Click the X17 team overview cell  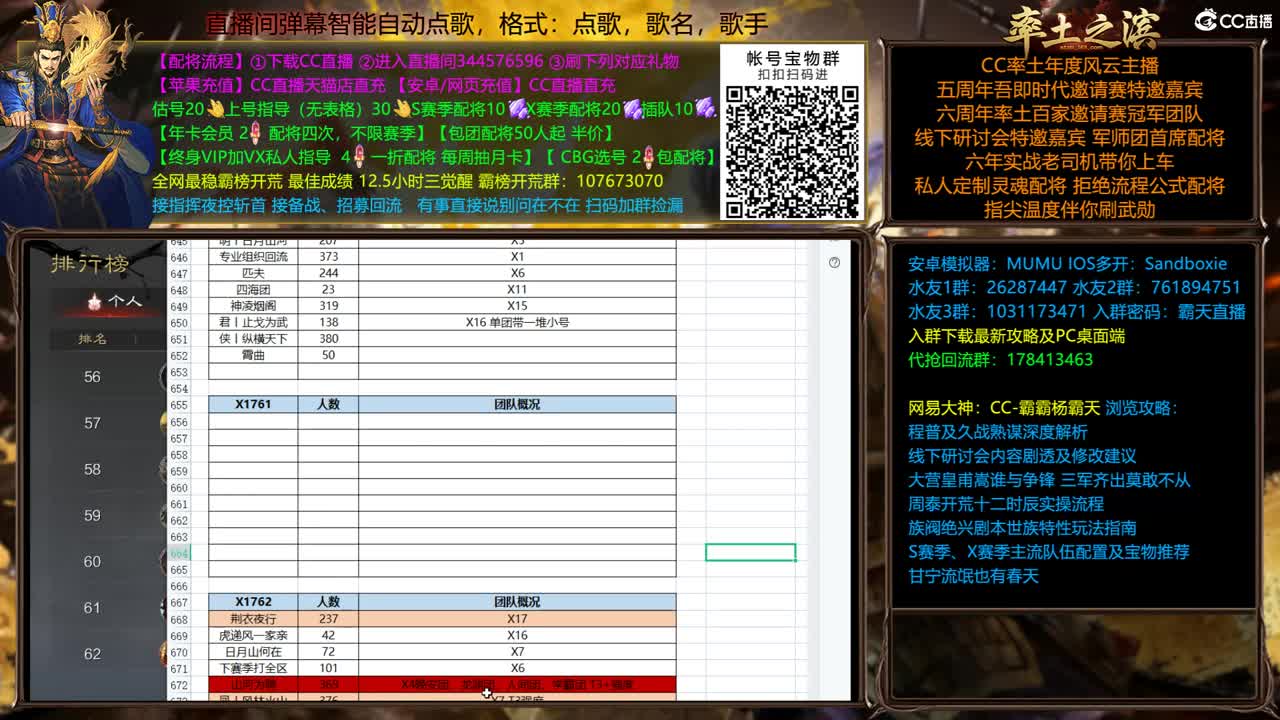[517, 619]
